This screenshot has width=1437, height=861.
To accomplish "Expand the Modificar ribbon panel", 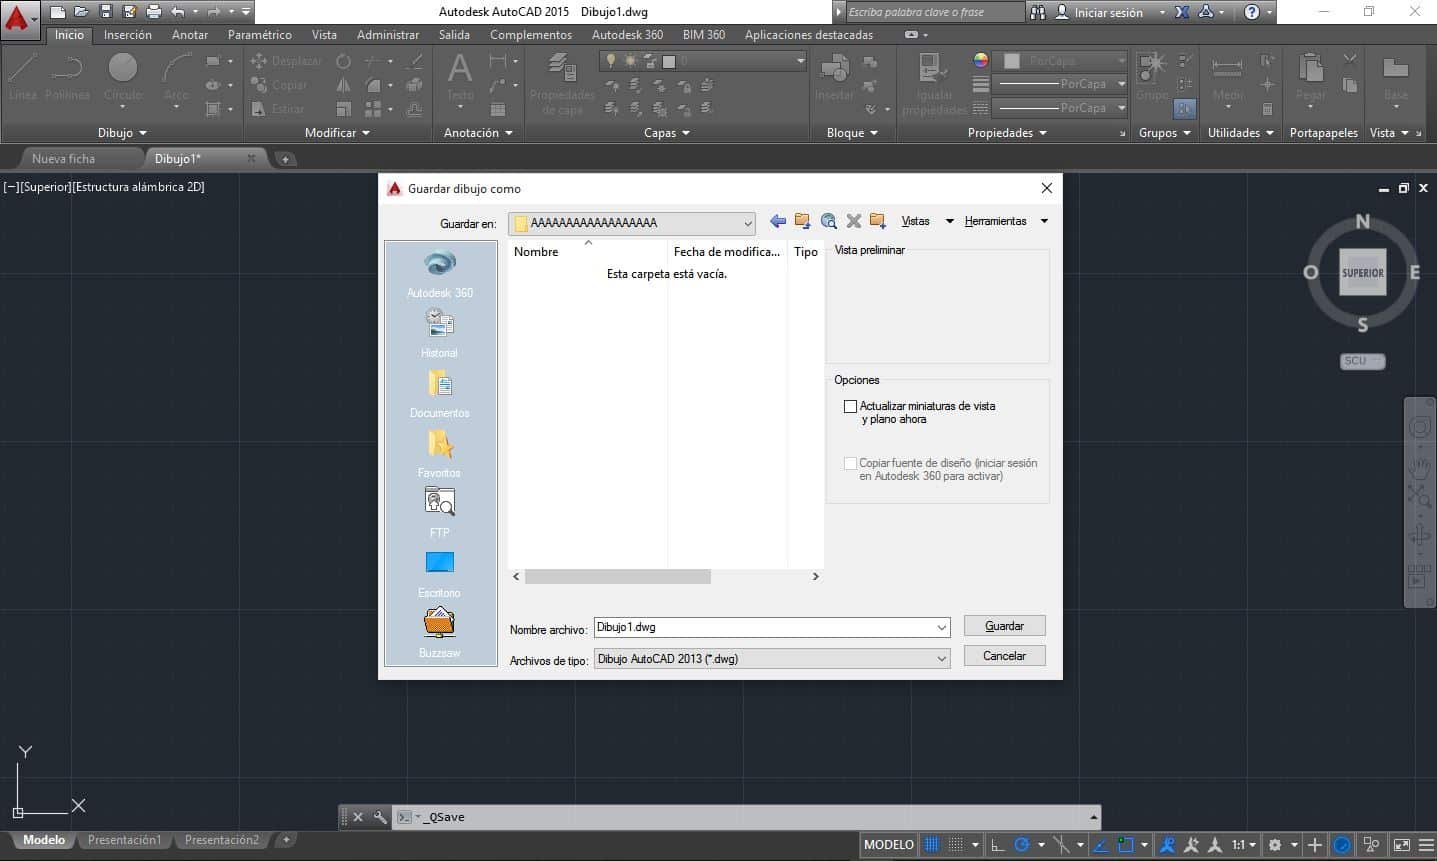I will tap(337, 133).
